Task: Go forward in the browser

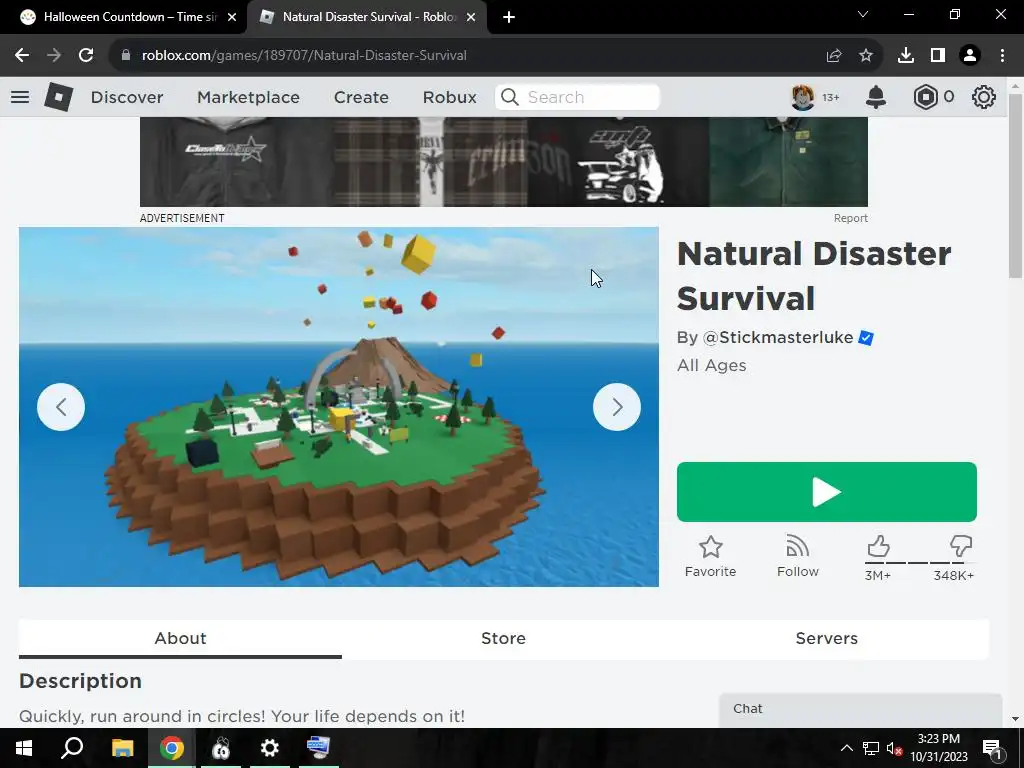Action: pos(54,56)
